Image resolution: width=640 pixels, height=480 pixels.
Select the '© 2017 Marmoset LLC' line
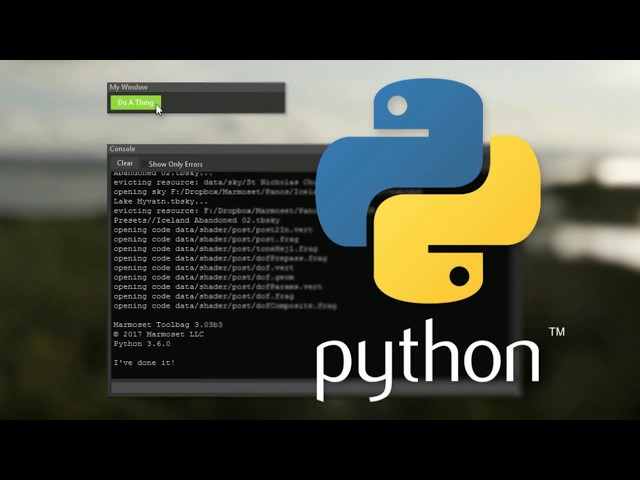(x=158, y=334)
